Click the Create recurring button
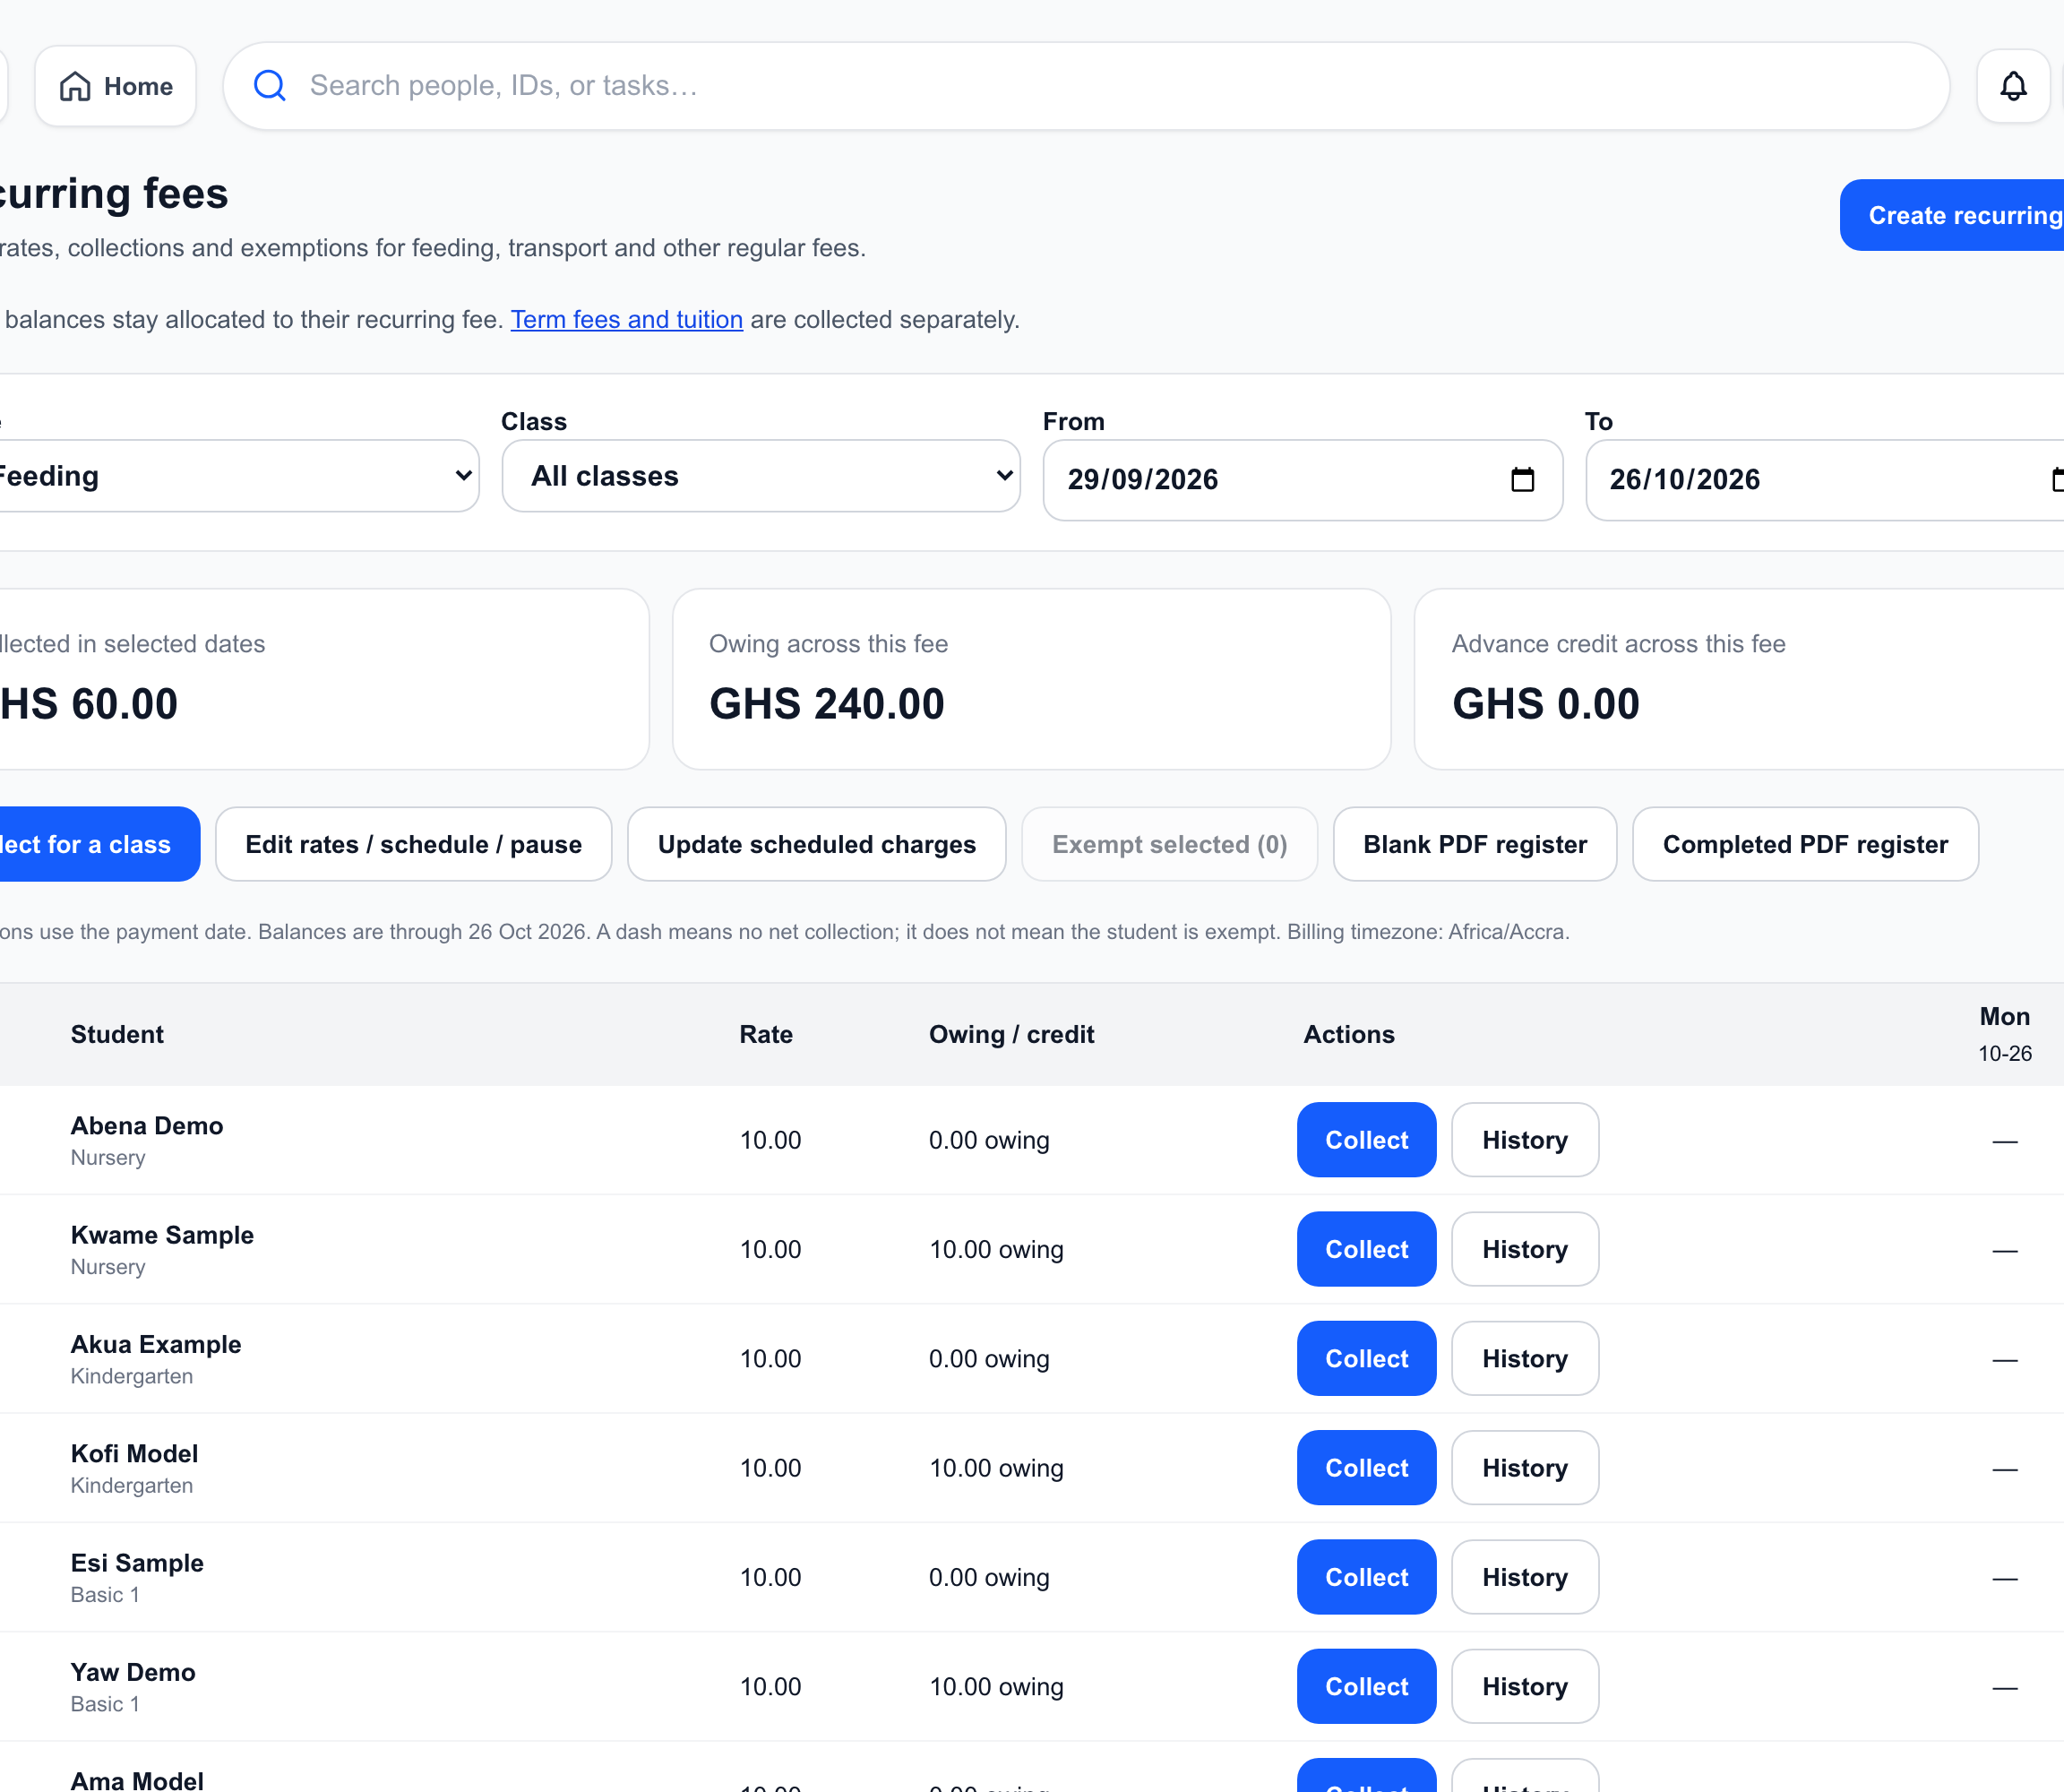This screenshot has width=2064, height=1792. (x=1952, y=215)
